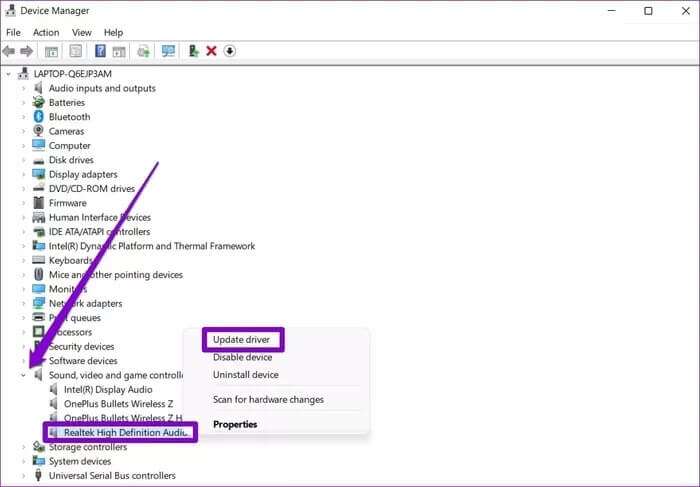Select the Intel(R) Dynamic Platform and Thermal Framework label
This screenshot has width=700, height=487.
pos(152,246)
